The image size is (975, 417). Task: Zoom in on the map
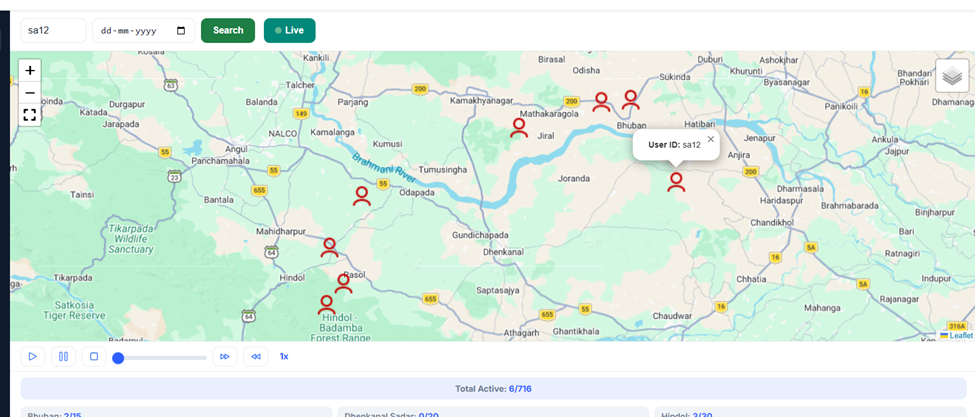click(30, 70)
